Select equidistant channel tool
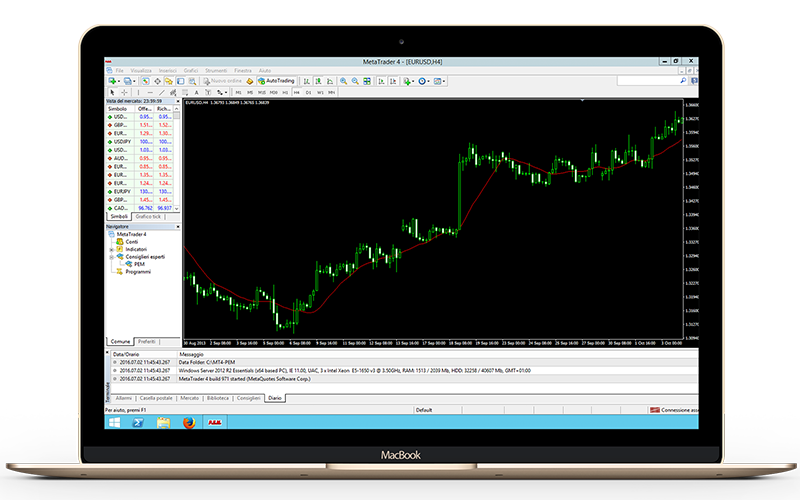Screen dimensions: 800x500 tap(173, 92)
